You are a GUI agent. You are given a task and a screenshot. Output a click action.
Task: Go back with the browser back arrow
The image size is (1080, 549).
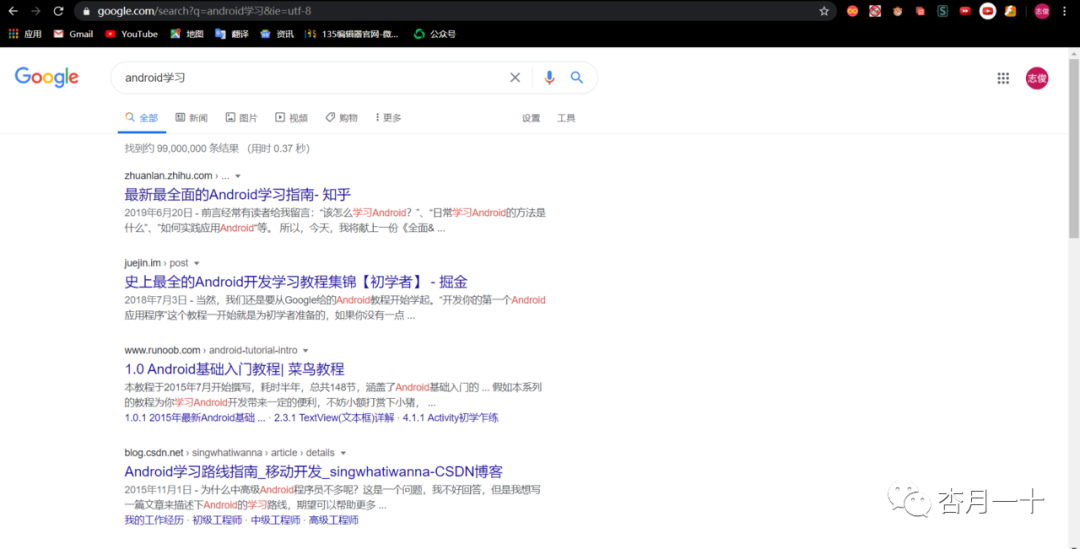point(13,11)
